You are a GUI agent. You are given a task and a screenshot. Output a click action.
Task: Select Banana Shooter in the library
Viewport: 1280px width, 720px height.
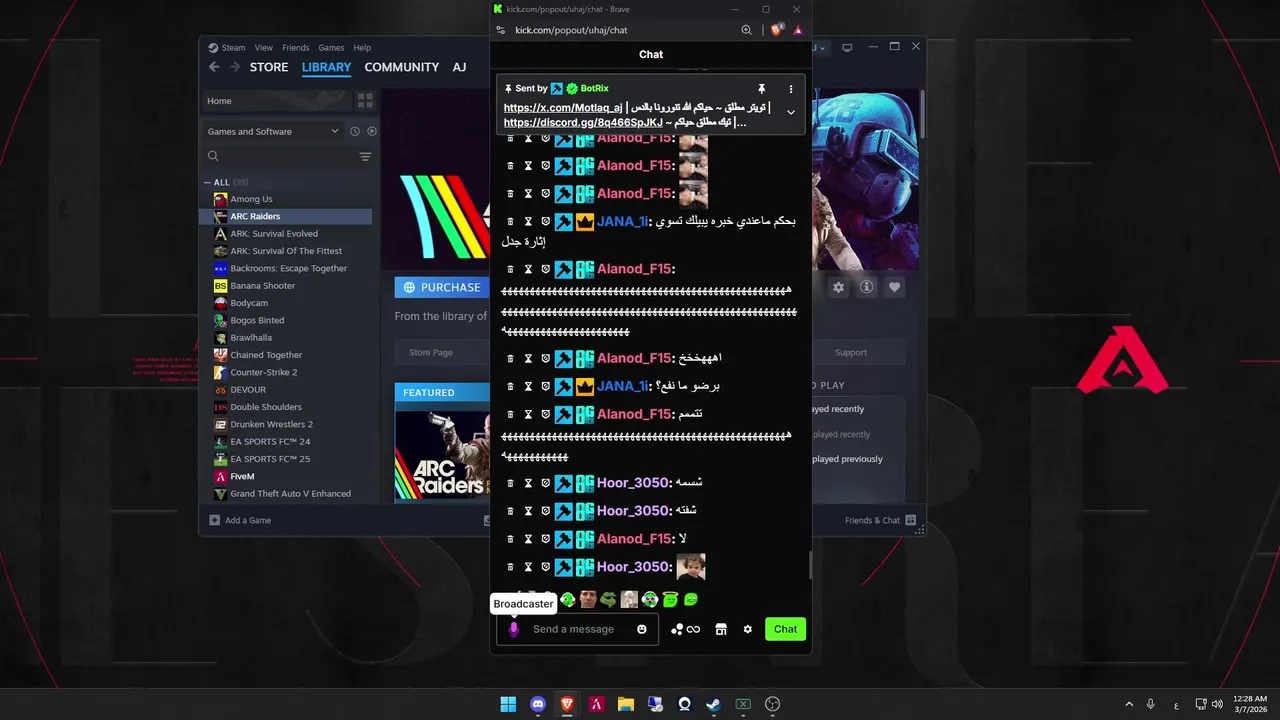pyautogui.click(x=288, y=286)
